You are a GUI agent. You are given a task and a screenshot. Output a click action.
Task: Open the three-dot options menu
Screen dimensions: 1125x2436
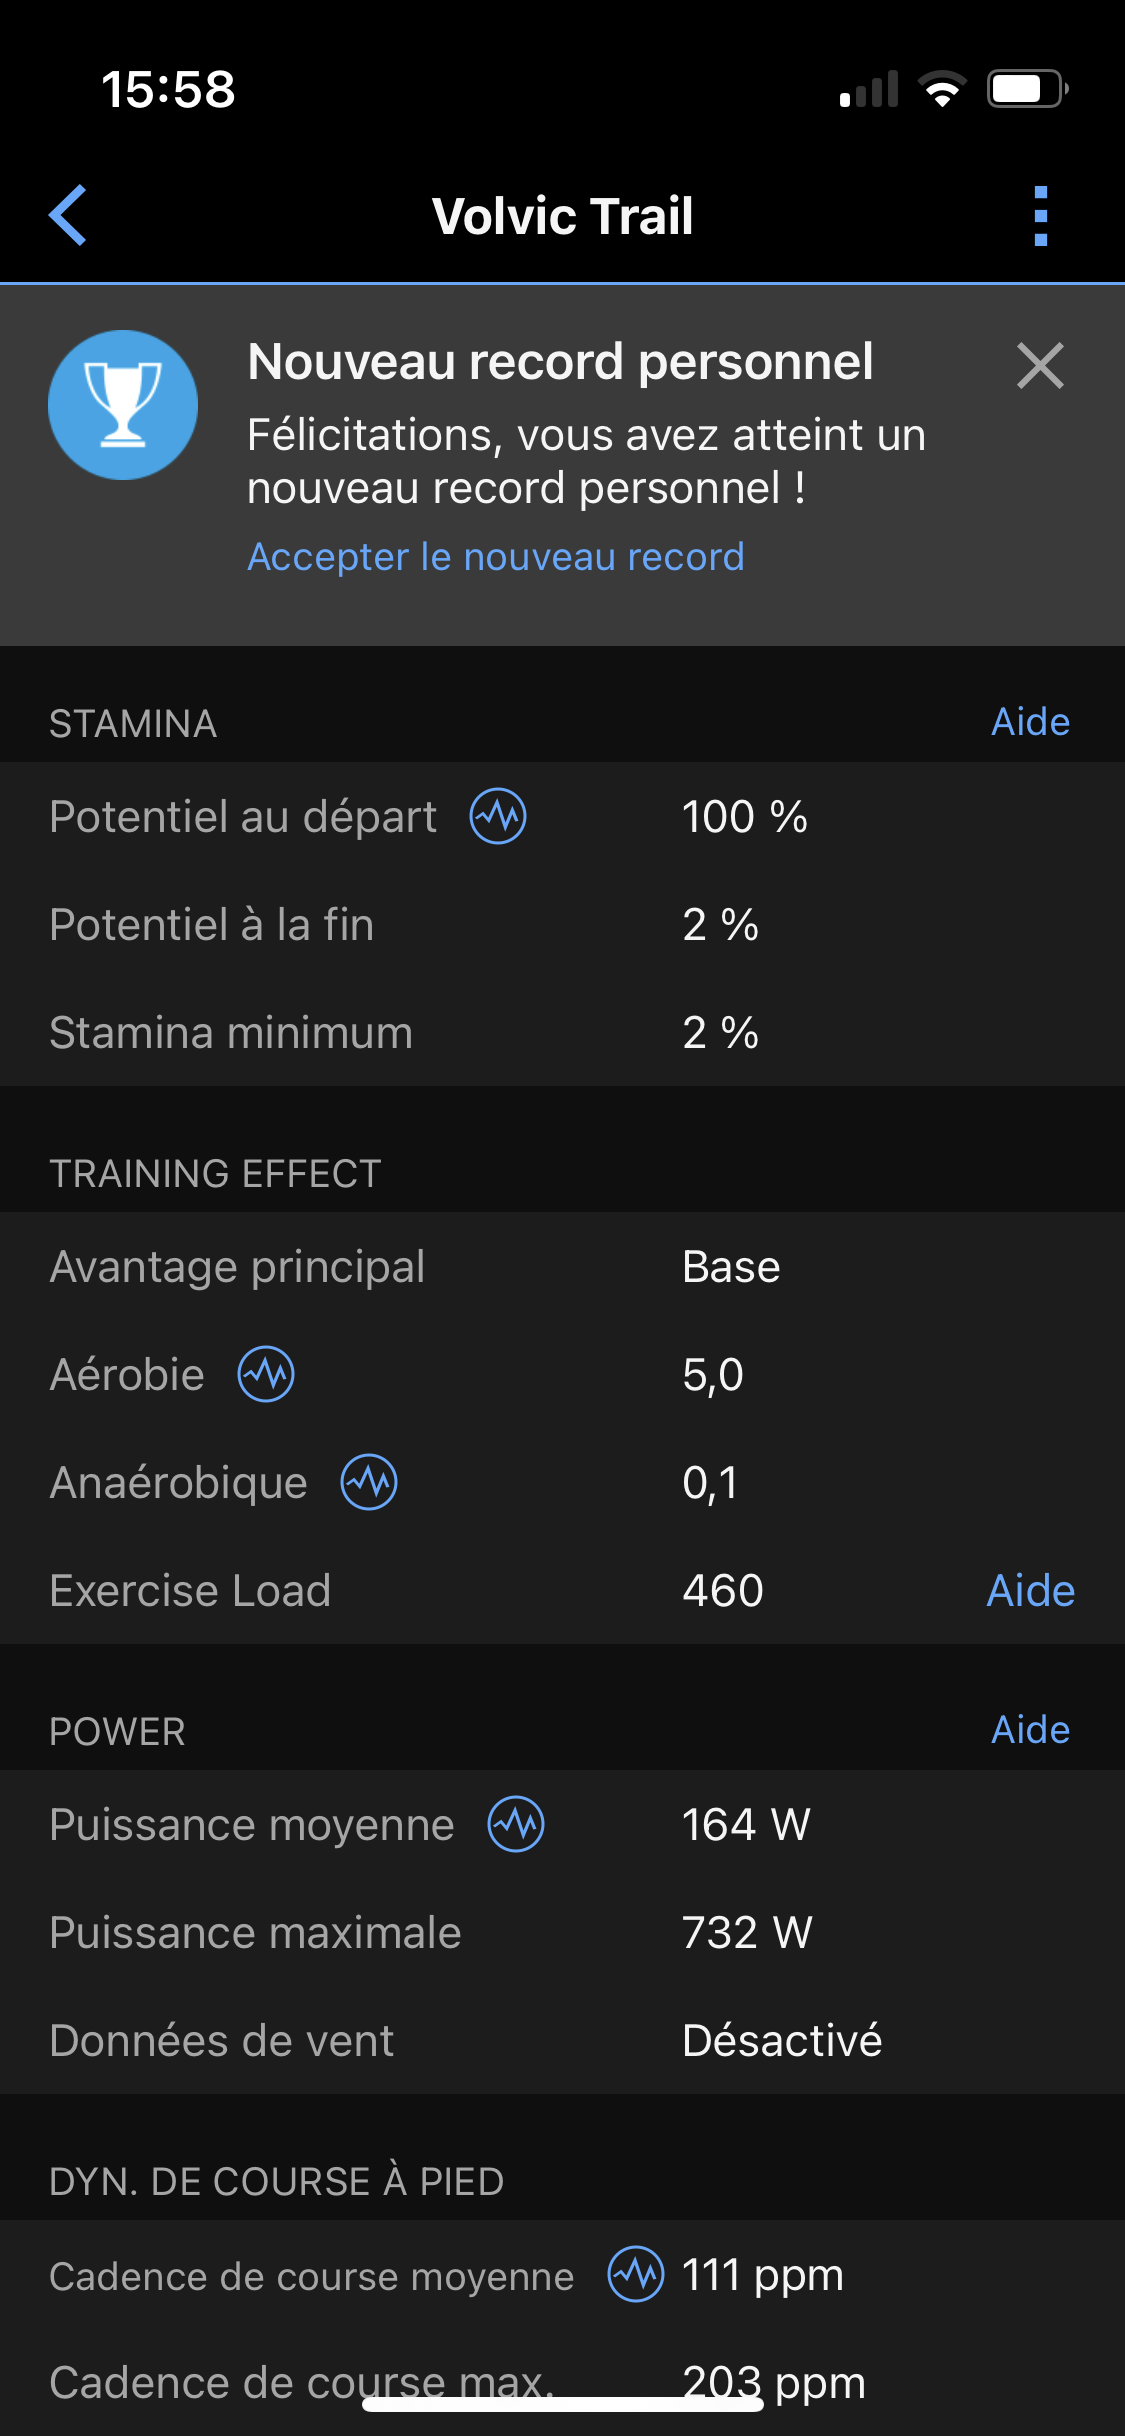[x=1040, y=215]
